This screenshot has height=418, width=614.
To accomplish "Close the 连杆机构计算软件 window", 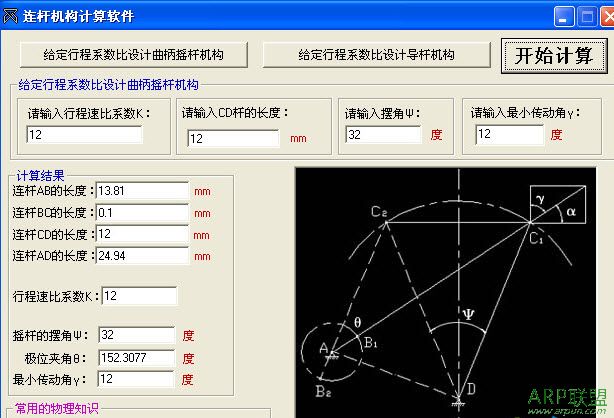I will [608, 17].
